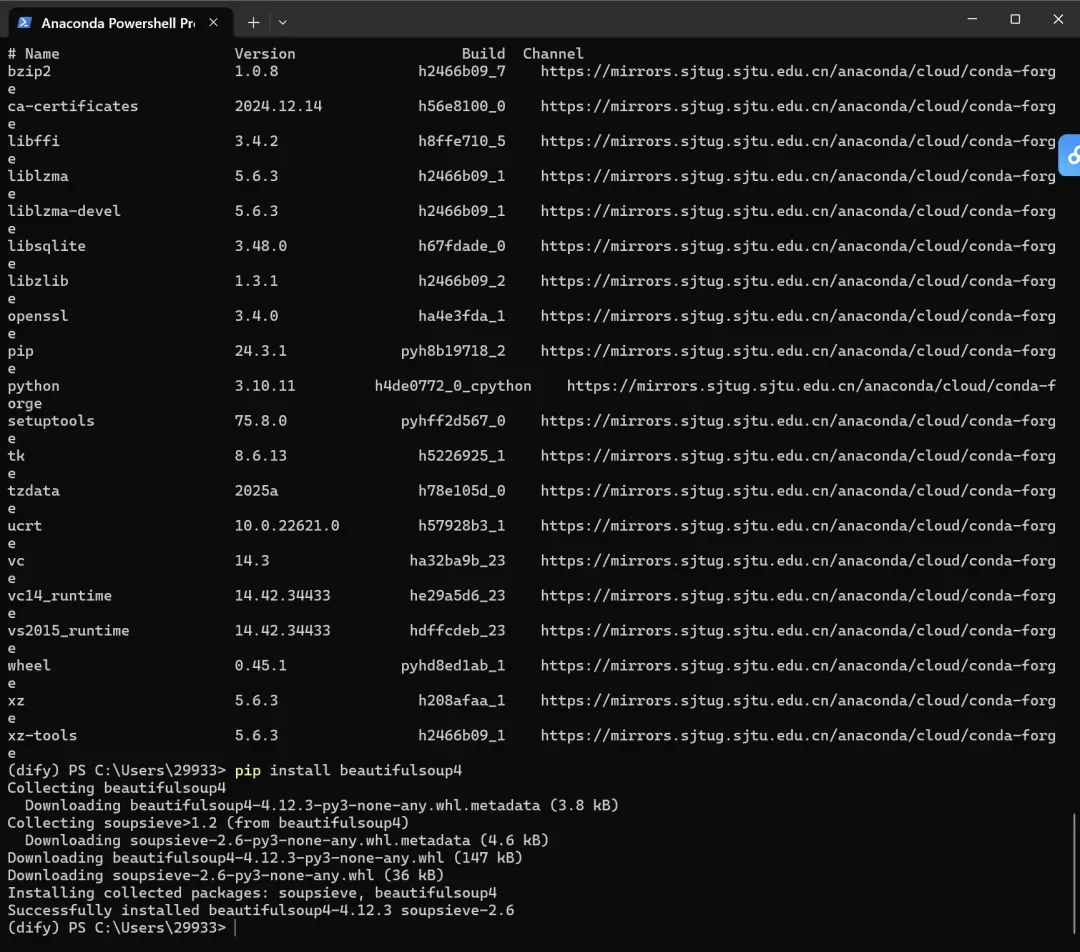Click the 'Successfully installed' output line
The width and height of the screenshot is (1080, 952).
point(261,911)
